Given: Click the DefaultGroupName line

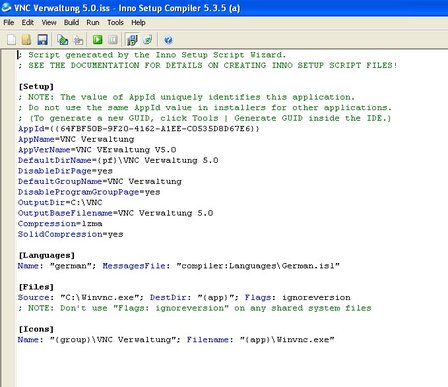Looking at the screenshot, I should [100, 181].
